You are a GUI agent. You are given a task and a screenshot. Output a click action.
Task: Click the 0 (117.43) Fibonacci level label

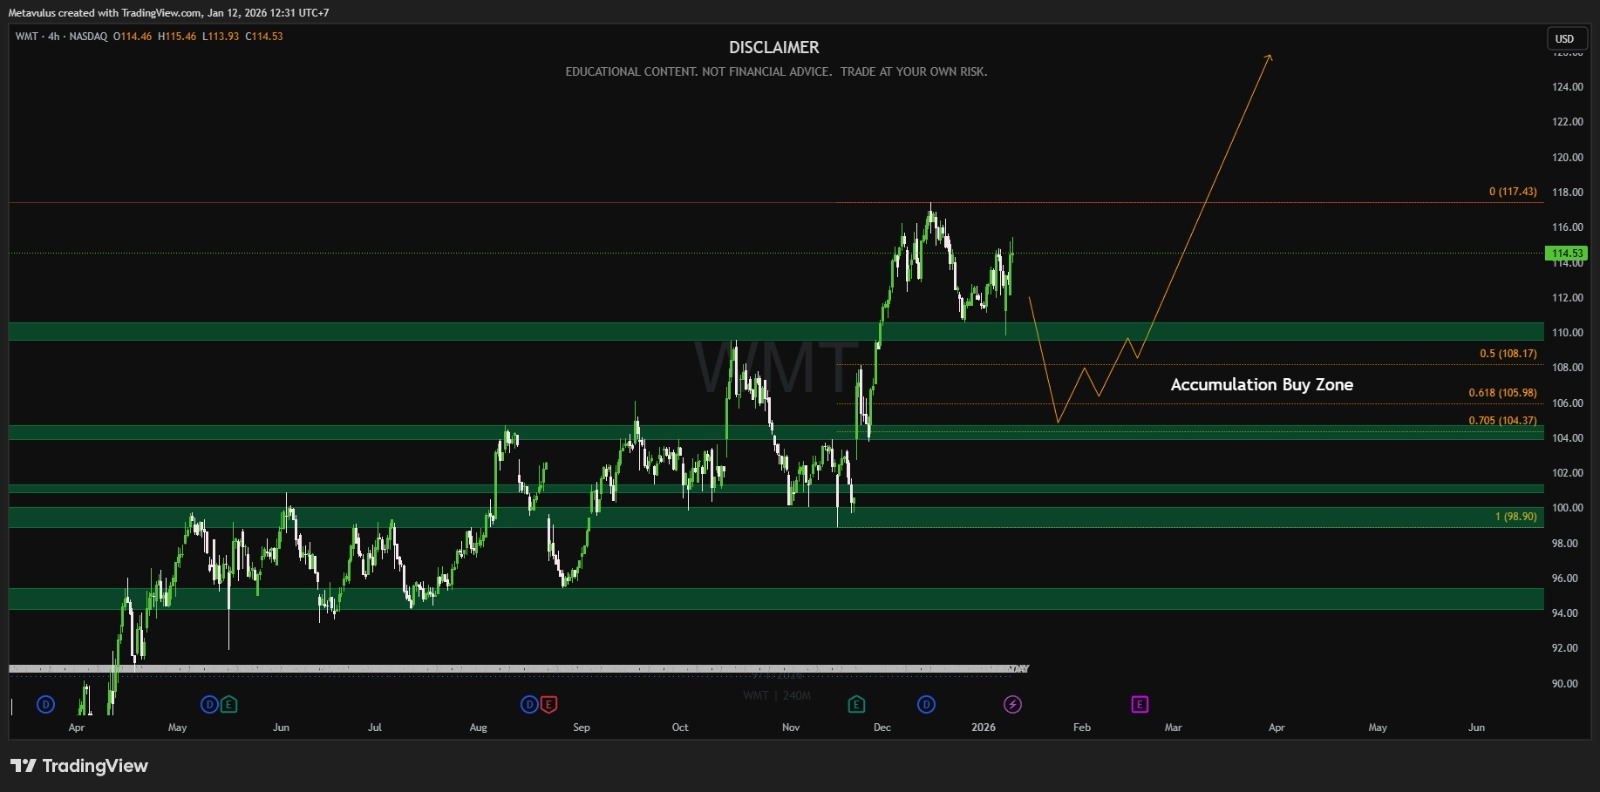pos(1512,192)
